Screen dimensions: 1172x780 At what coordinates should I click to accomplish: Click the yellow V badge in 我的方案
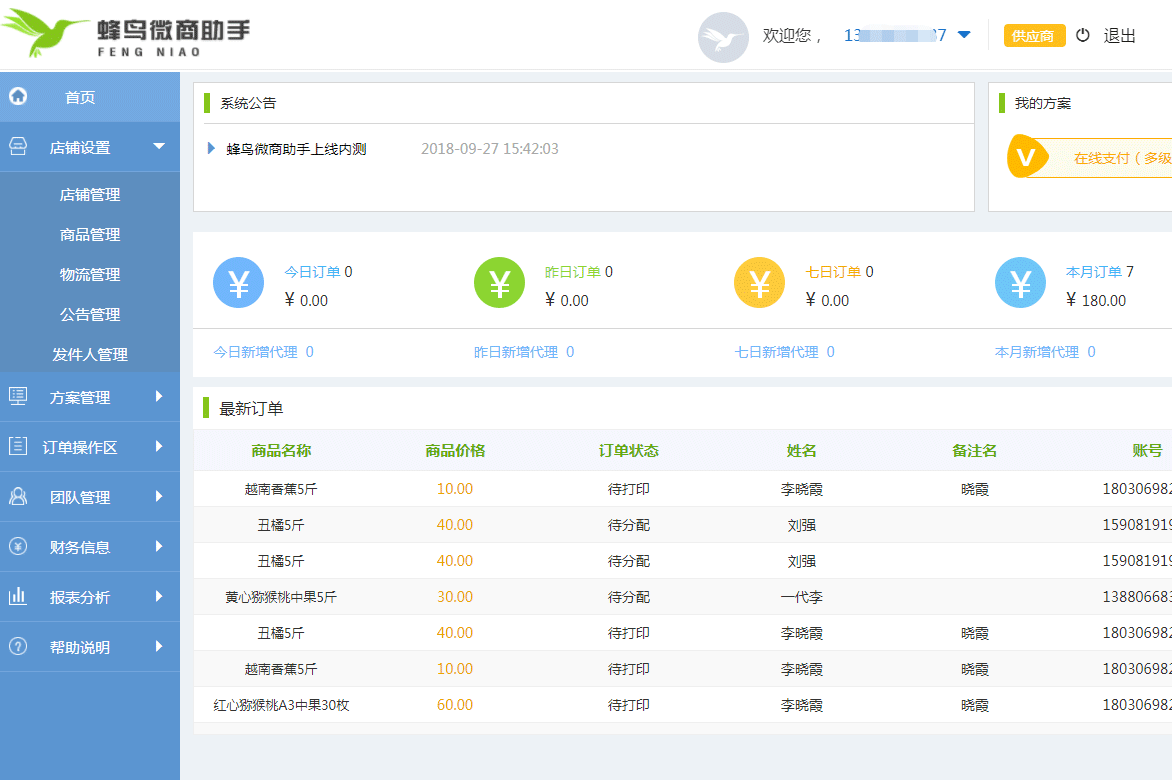click(1027, 157)
